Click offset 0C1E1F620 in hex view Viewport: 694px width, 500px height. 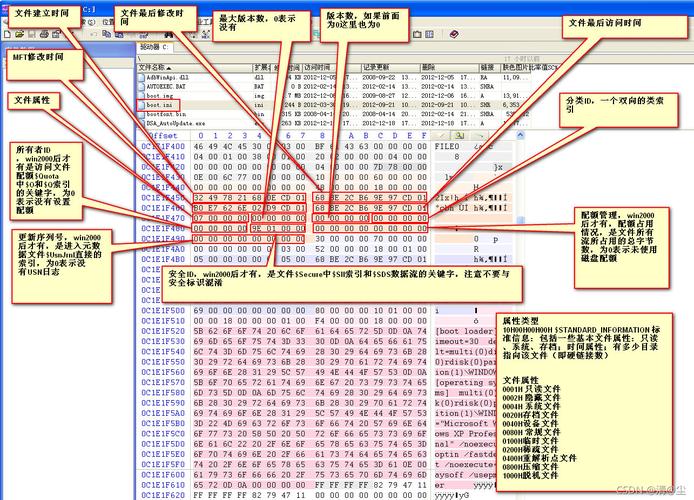click(x=163, y=495)
